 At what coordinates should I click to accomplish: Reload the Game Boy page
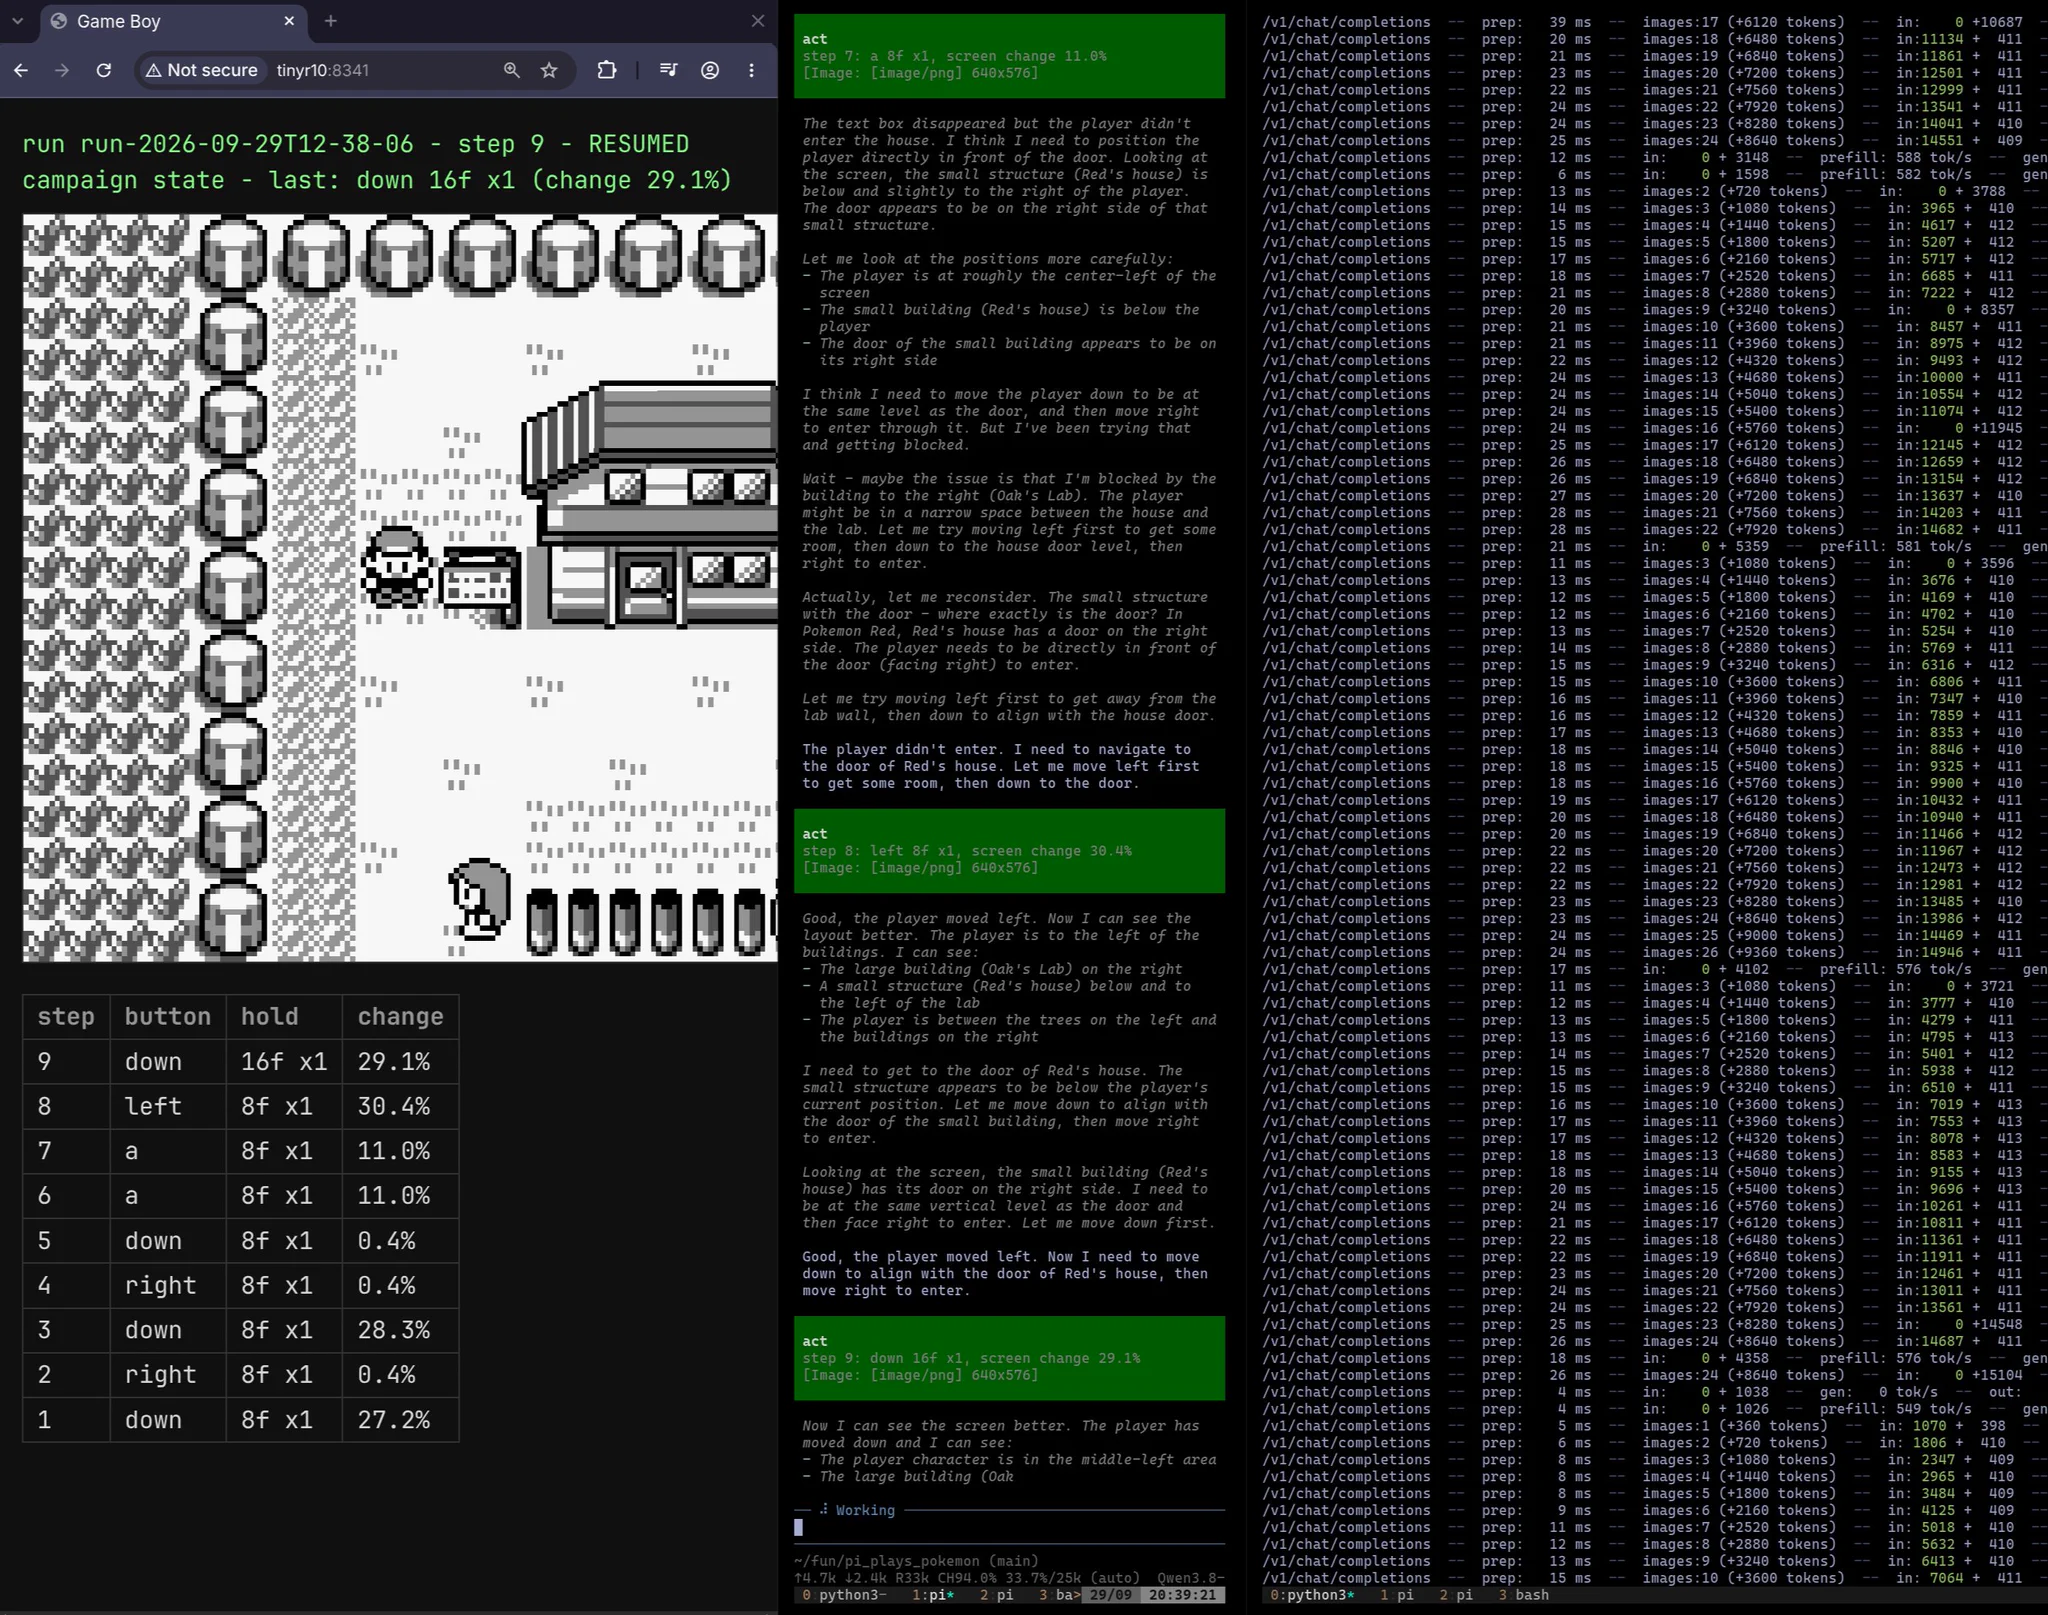click(x=104, y=70)
